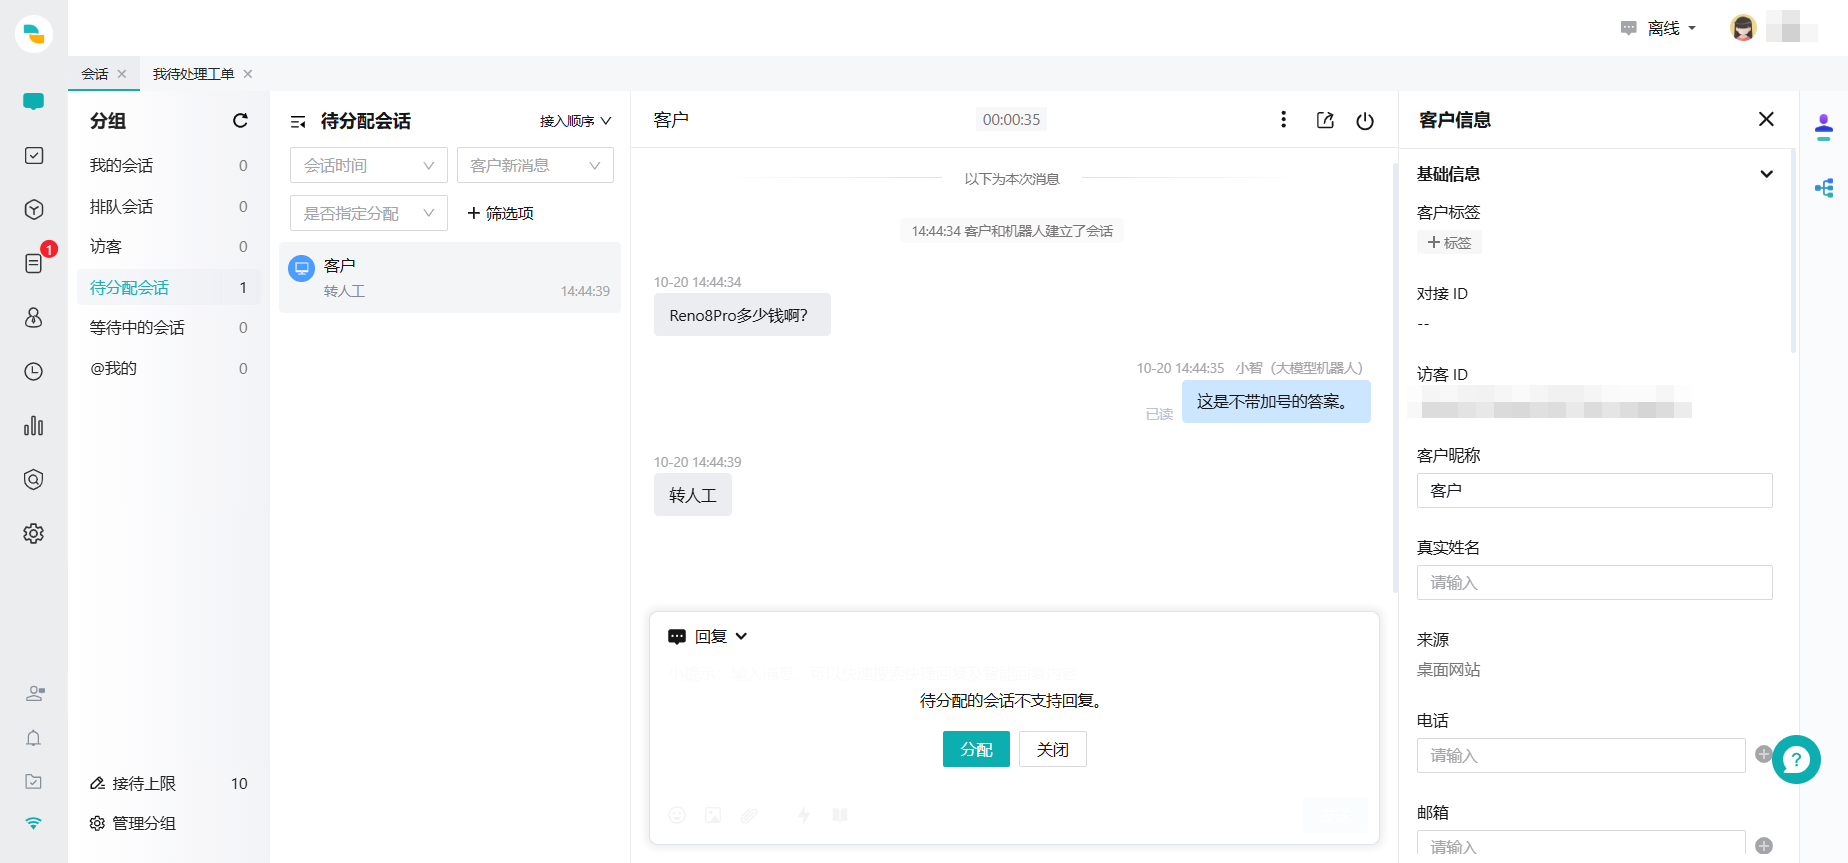Image resolution: width=1848 pixels, height=863 pixels.
Task: Select 排队会话 group
Action: [x=169, y=206]
